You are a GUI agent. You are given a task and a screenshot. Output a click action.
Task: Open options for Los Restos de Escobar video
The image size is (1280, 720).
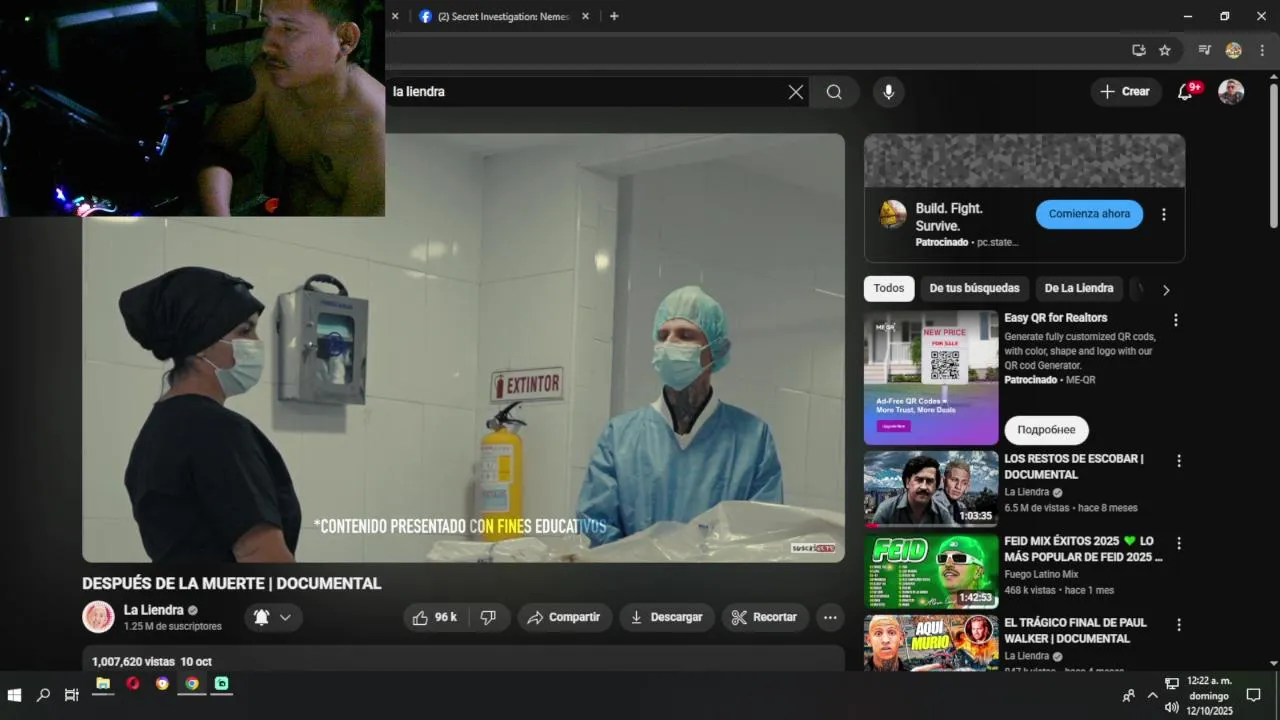click(1179, 461)
